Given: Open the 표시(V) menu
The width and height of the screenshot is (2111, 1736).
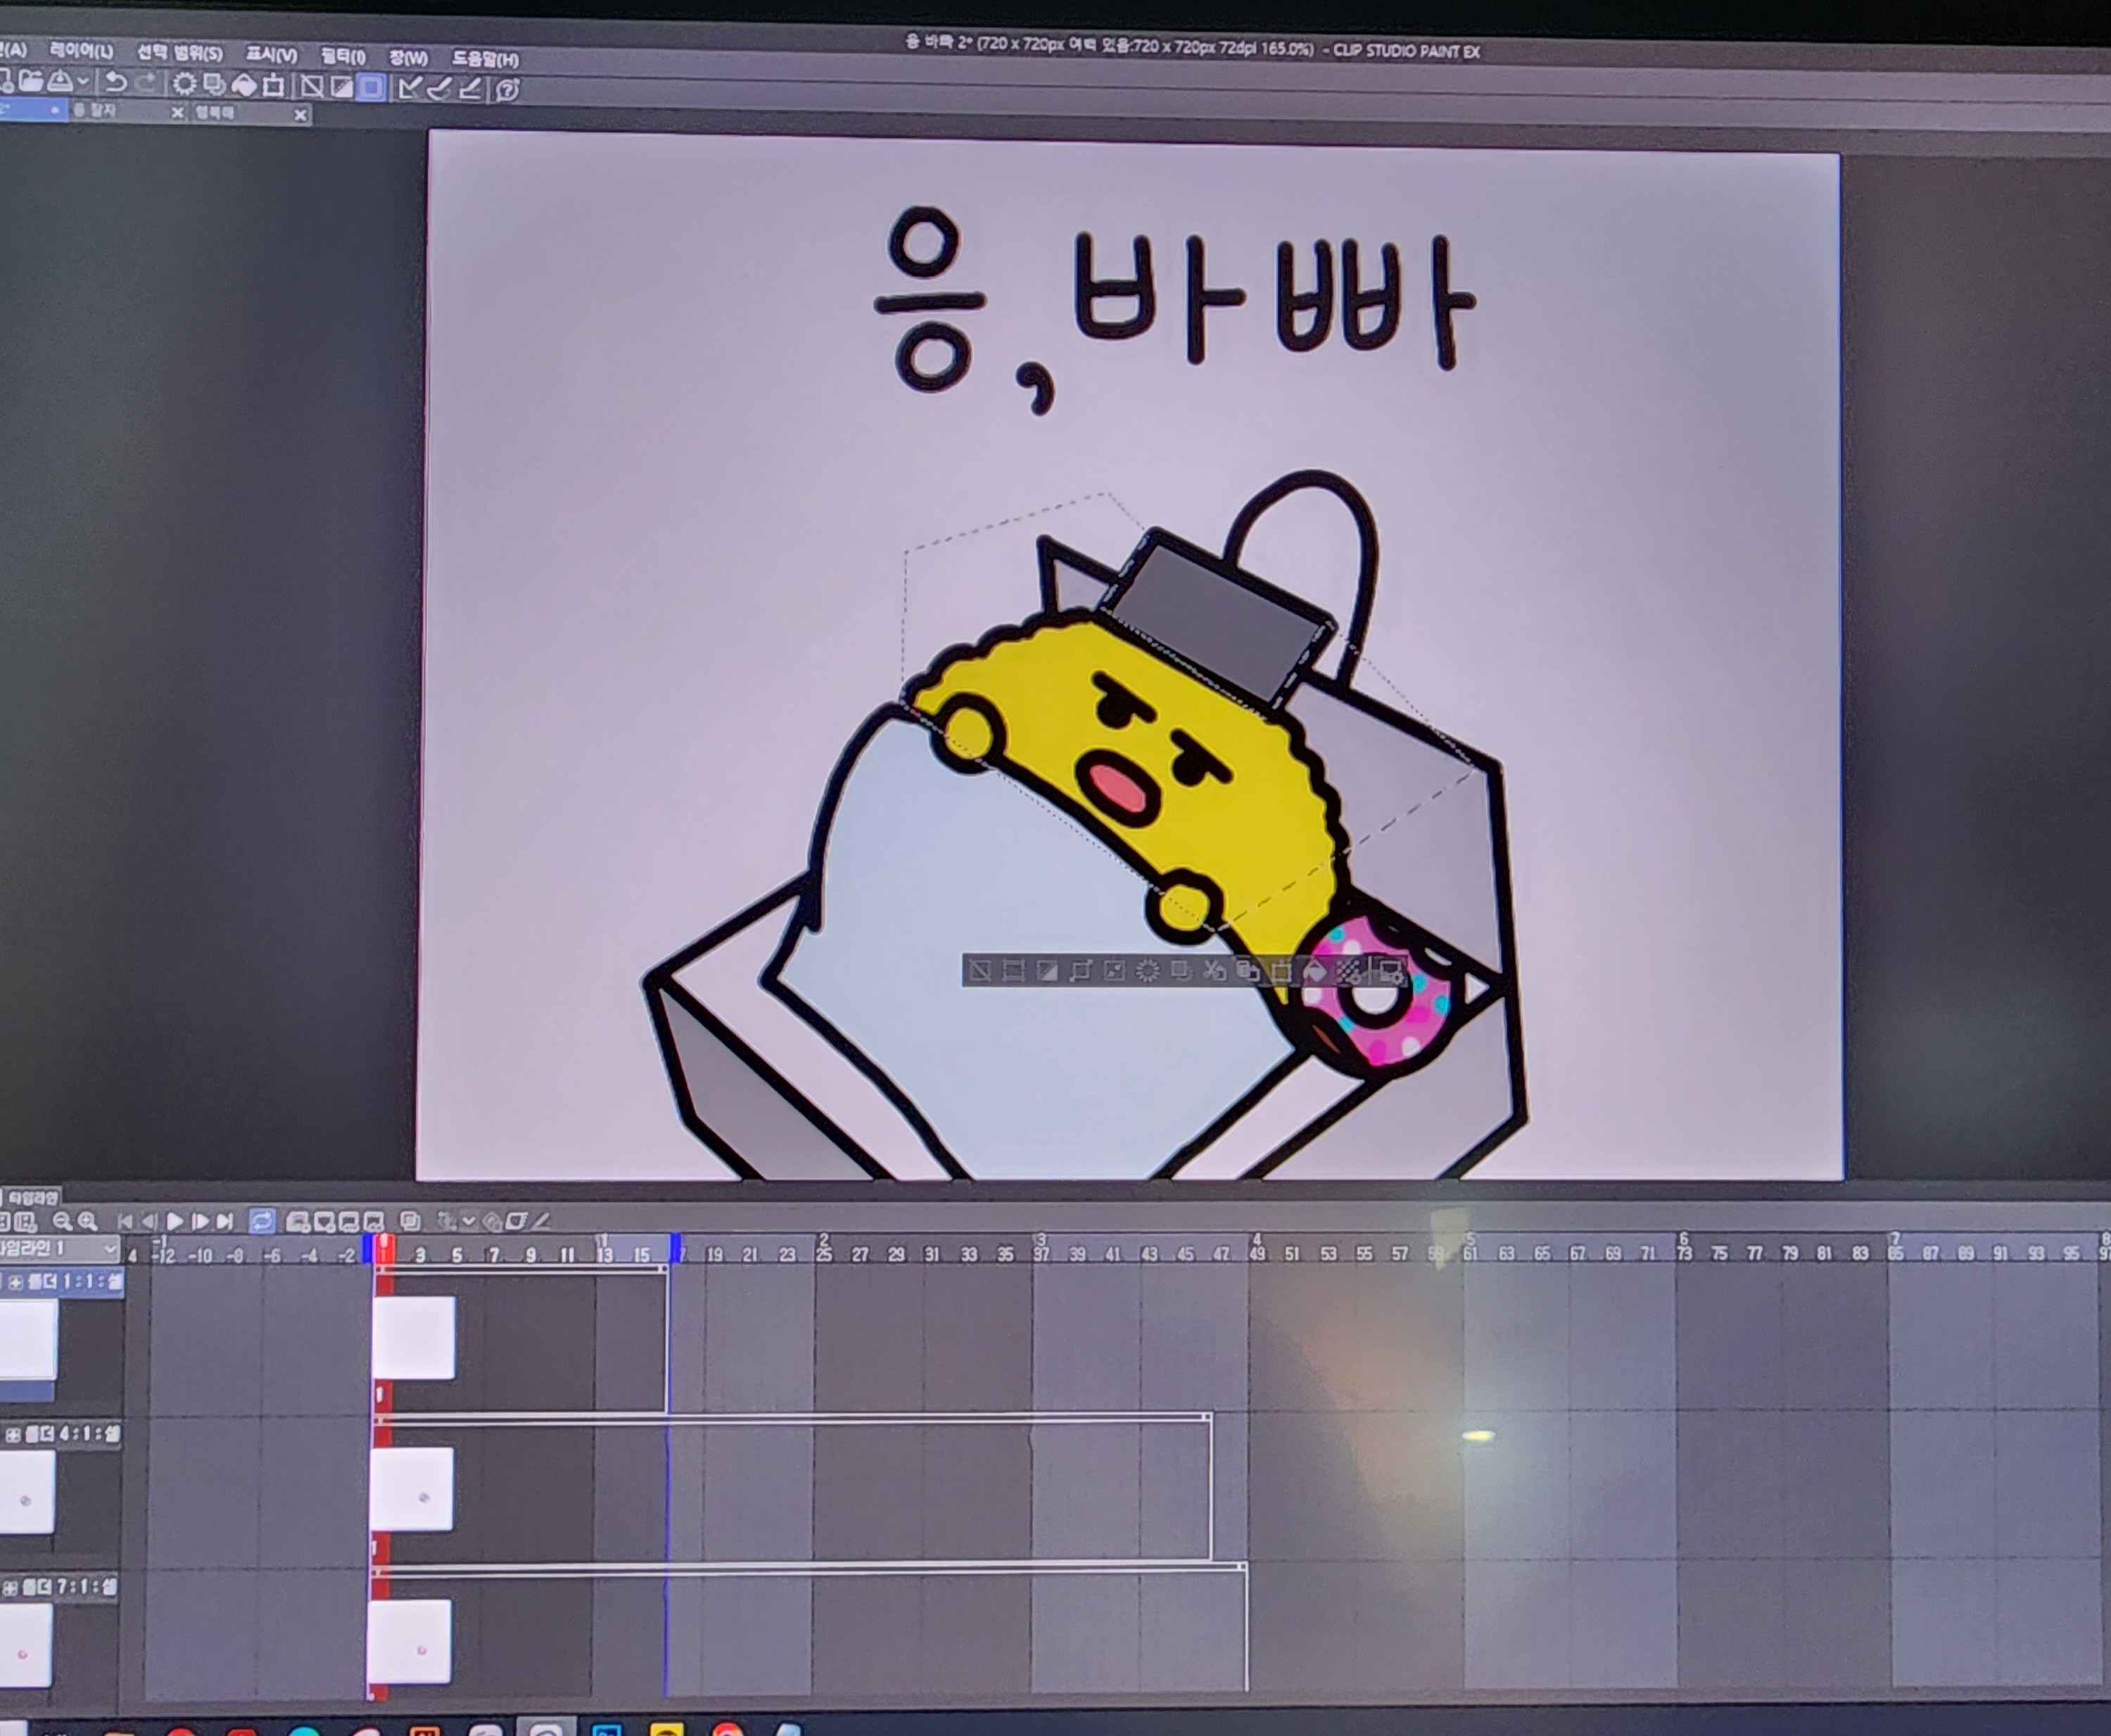Looking at the screenshot, I should point(272,55).
